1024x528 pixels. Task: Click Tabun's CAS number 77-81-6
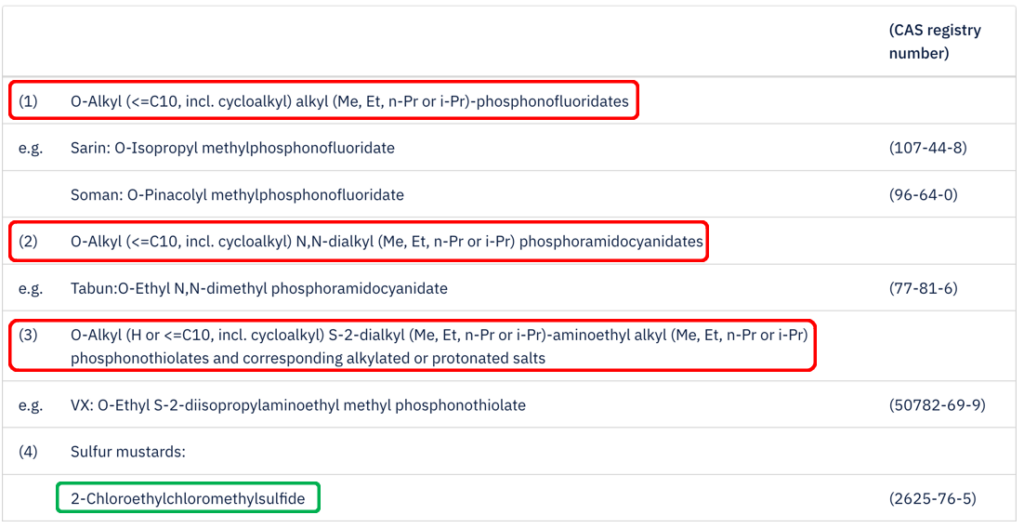pos(923,288)
